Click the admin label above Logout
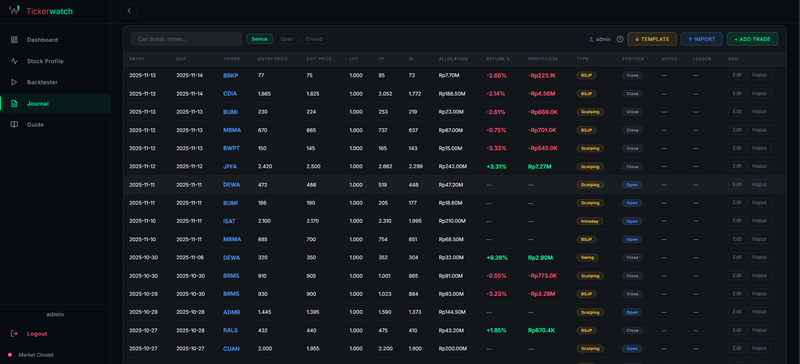800x364 pixels. pos(55,314)
